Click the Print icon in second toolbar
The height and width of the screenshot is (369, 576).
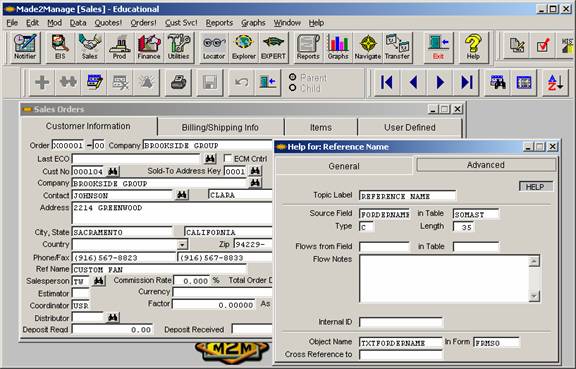pos(179,82)
